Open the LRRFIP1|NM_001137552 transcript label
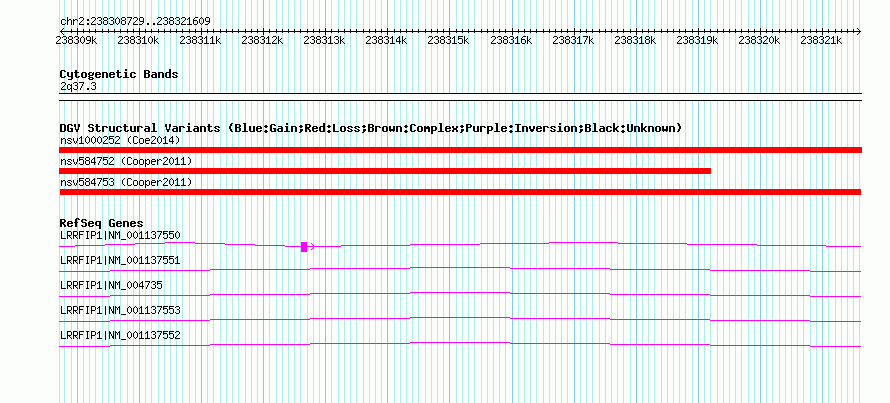This screenshot has height=403, width=890. click(120, 335)
